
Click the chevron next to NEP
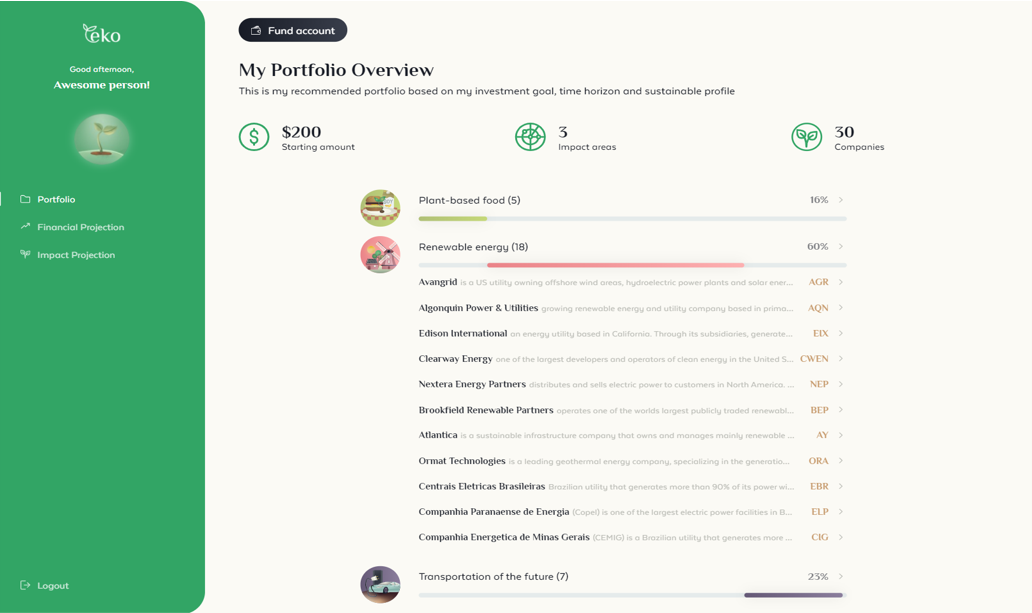841,384
